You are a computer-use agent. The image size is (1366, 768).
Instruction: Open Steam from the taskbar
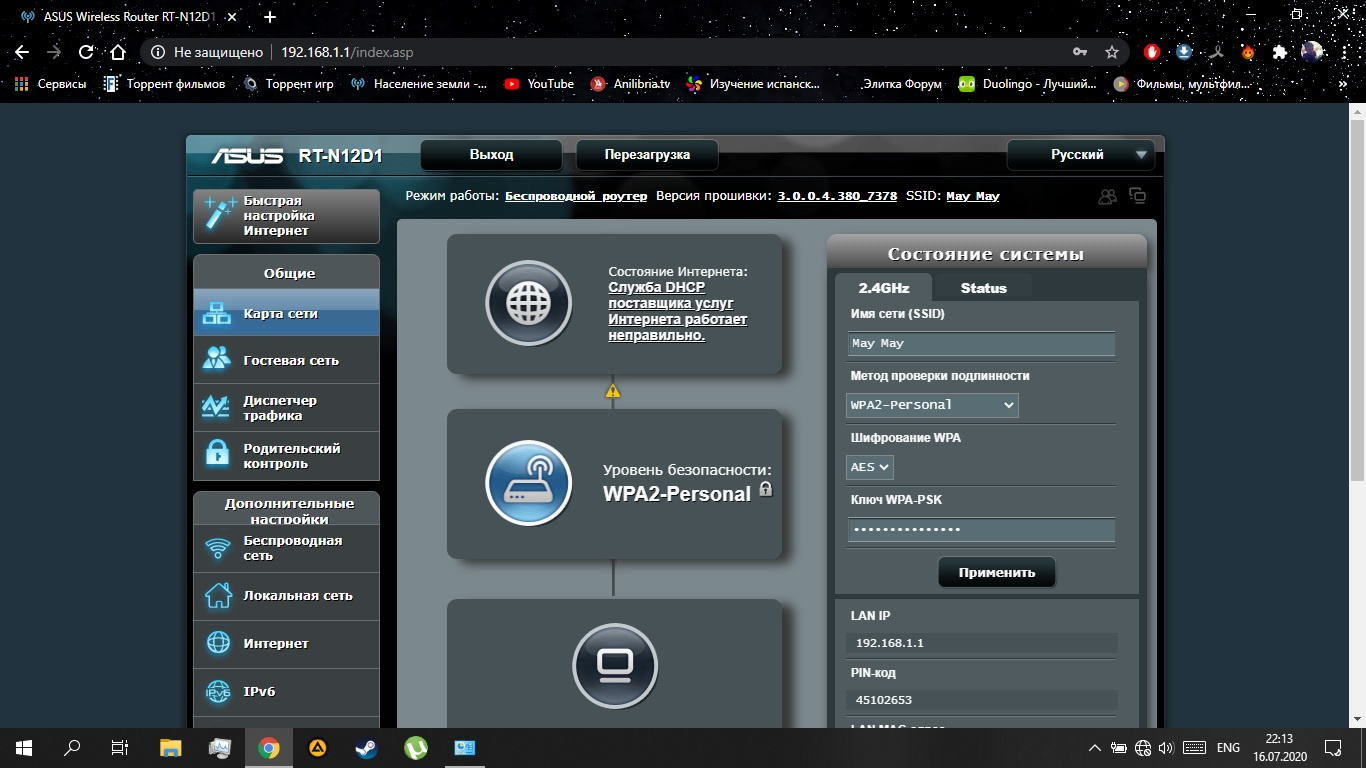(x=365, y=747)
